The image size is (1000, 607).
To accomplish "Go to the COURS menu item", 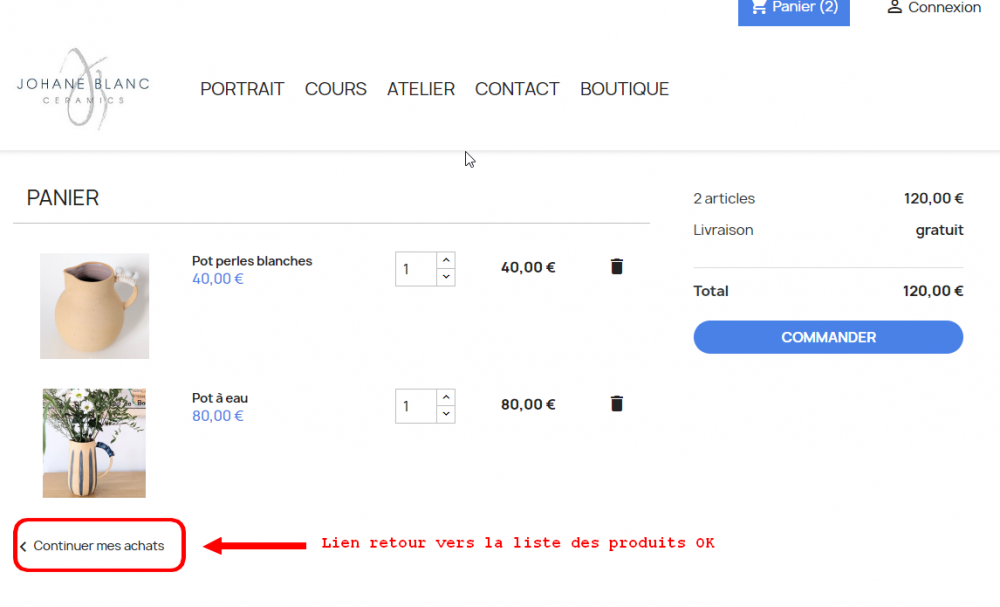I will [335, 89].
